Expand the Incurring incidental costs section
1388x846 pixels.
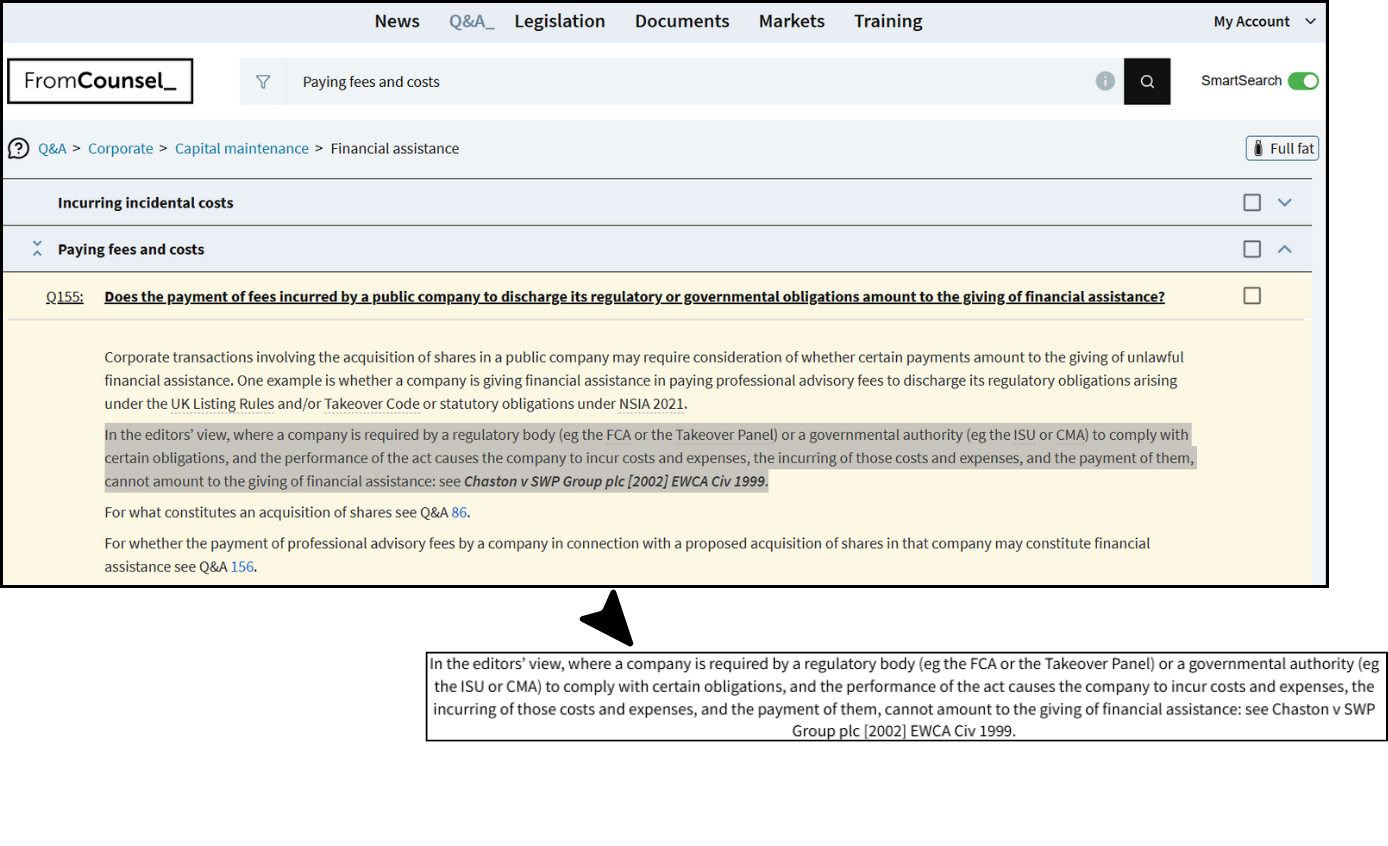tap(1285, 203)
